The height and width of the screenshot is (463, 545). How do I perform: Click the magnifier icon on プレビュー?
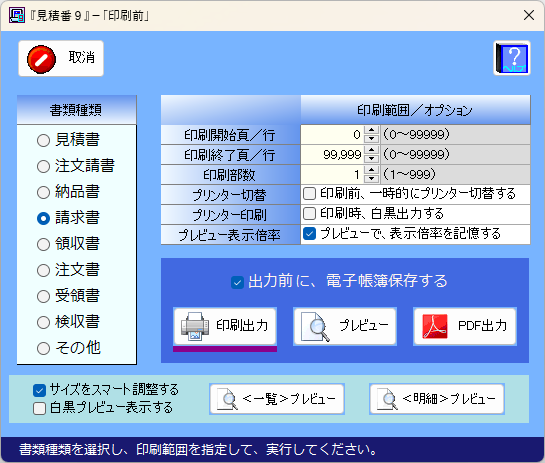point(315,327)
